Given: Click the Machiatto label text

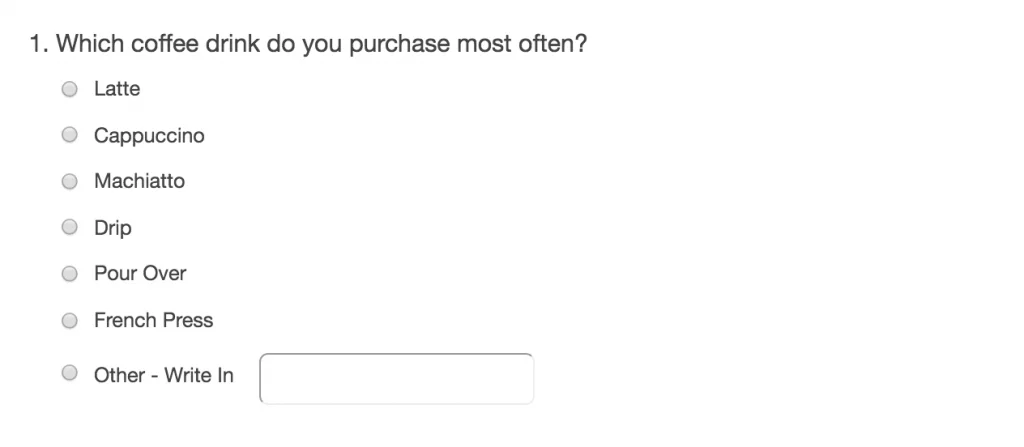Looking at the screenshot, I should click(139, 181).
